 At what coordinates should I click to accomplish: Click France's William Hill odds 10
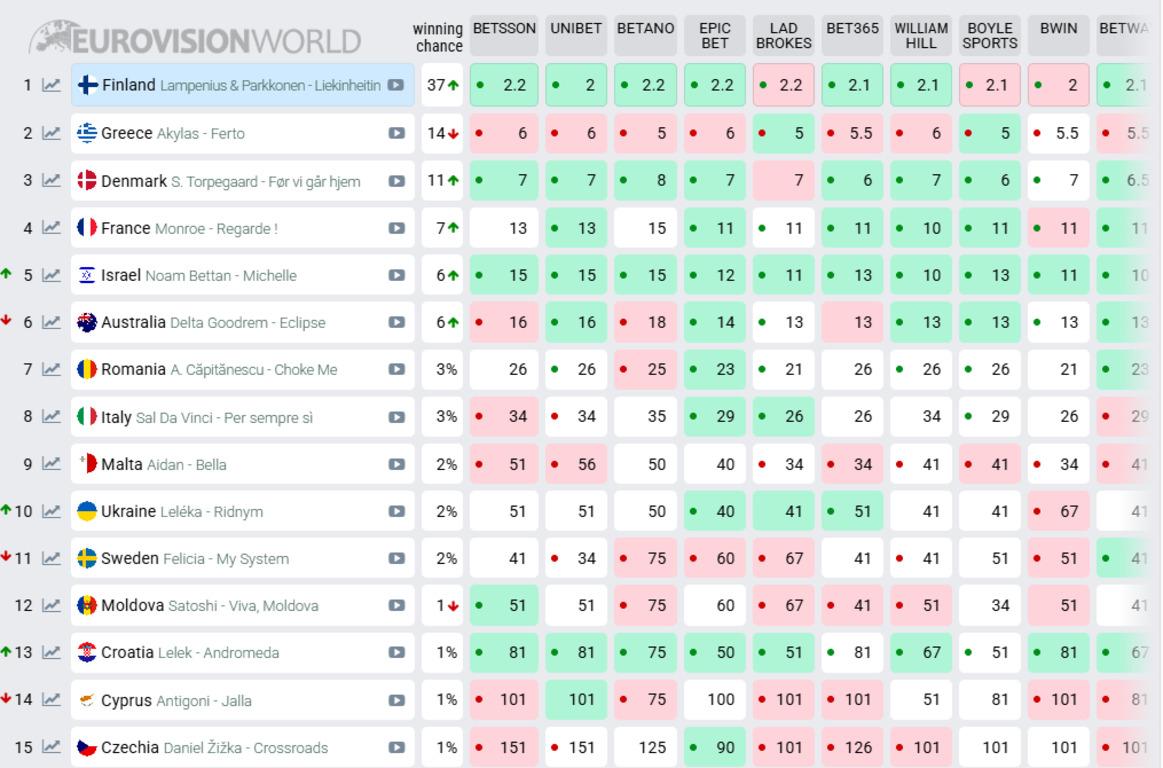(920, 228)
